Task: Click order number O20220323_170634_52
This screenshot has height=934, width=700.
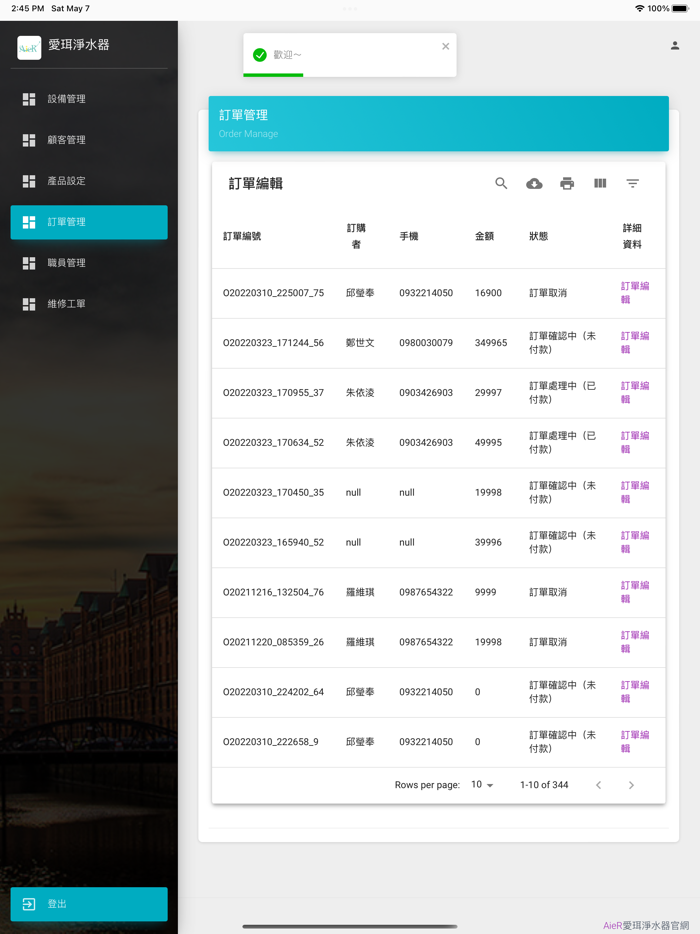Action: pyautogui.click(x=273, y=443)
